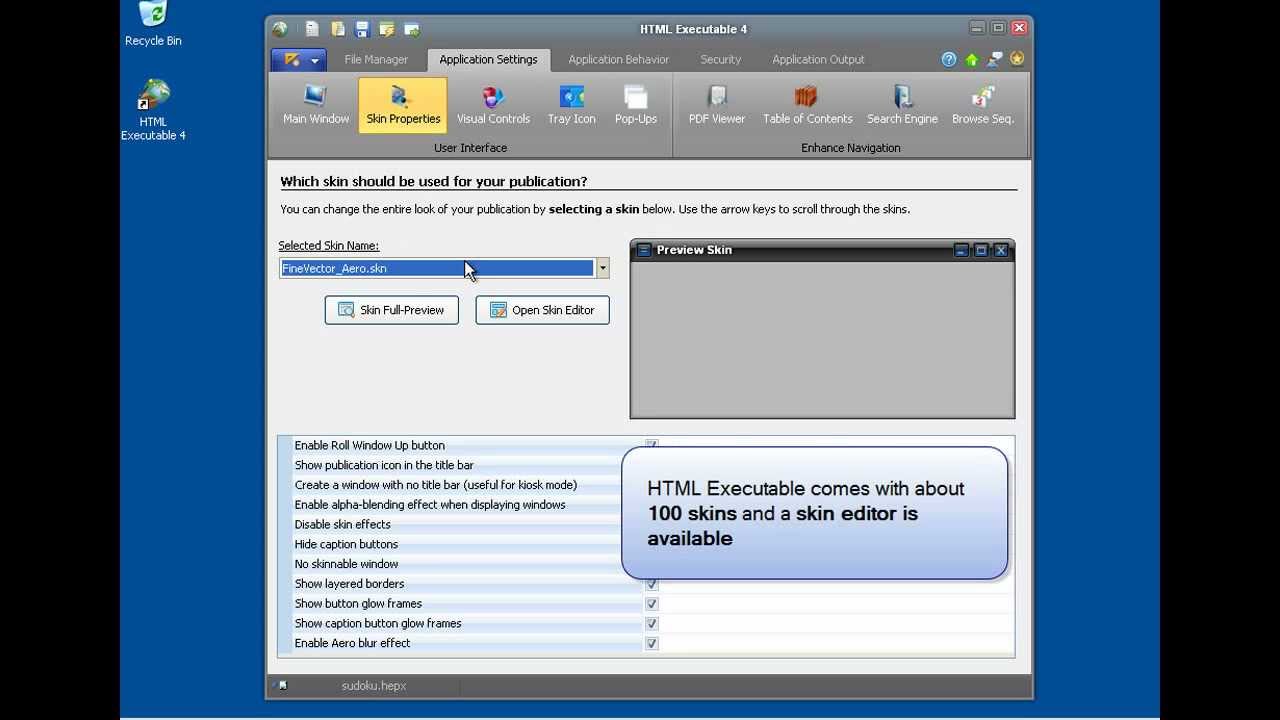This screenshot has width=1280, height=720.
Task: Click the globe application icon in title bar
Action: (280, 29)
